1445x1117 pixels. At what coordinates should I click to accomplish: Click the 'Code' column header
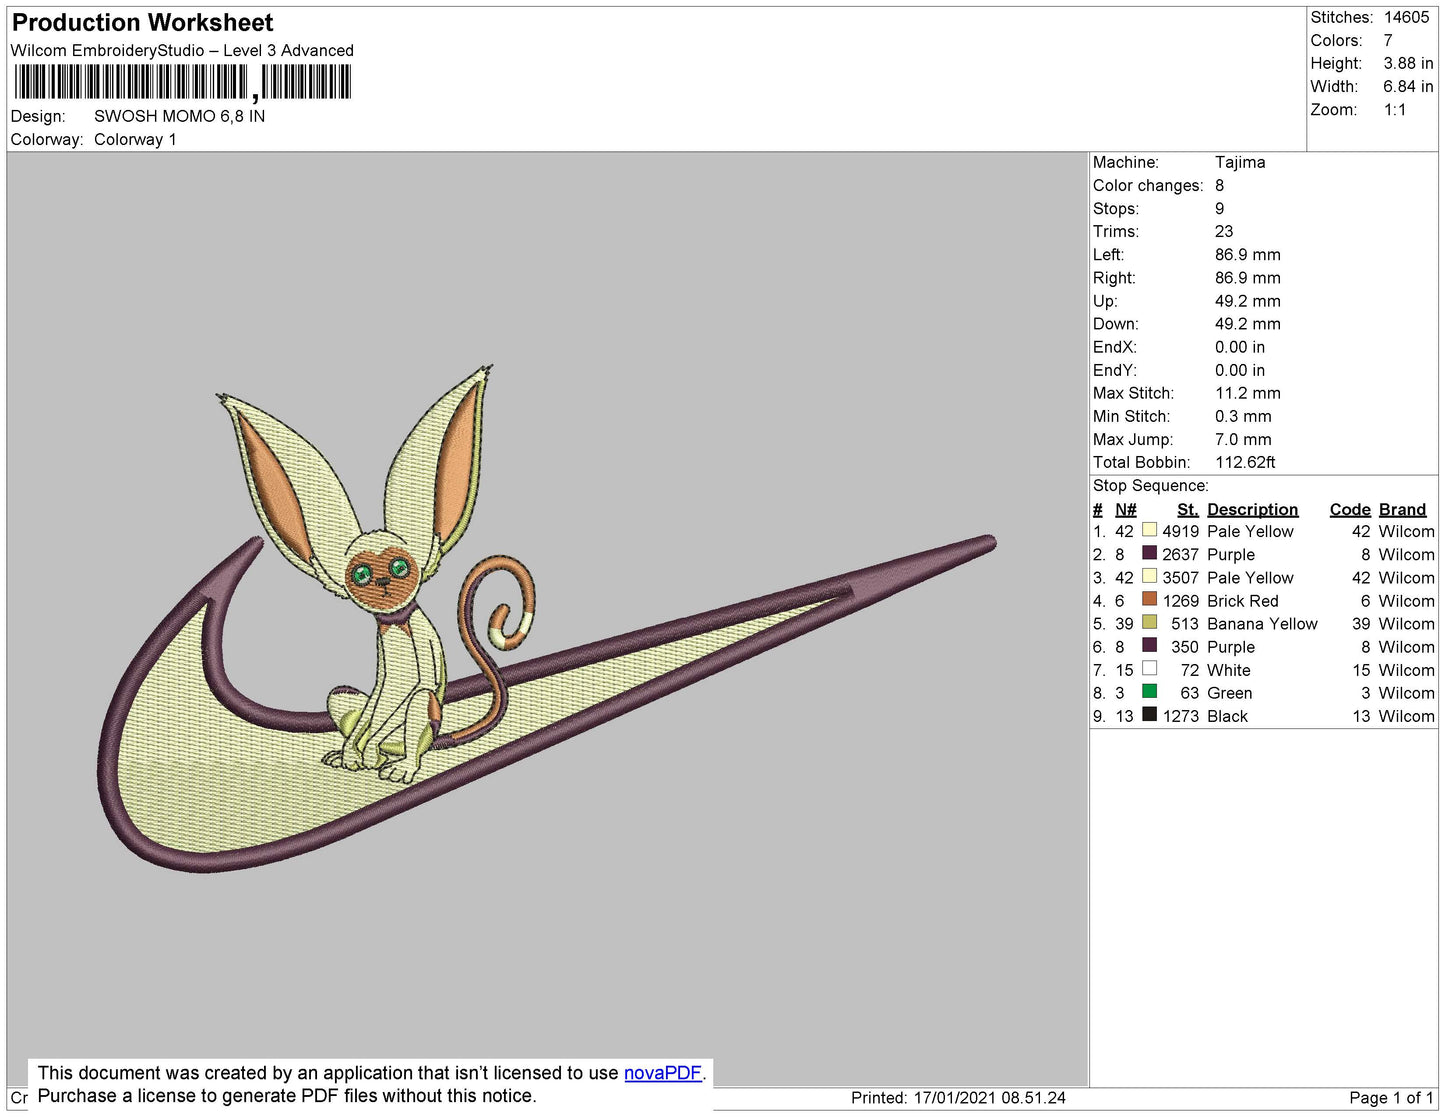tap(1350, 509)
